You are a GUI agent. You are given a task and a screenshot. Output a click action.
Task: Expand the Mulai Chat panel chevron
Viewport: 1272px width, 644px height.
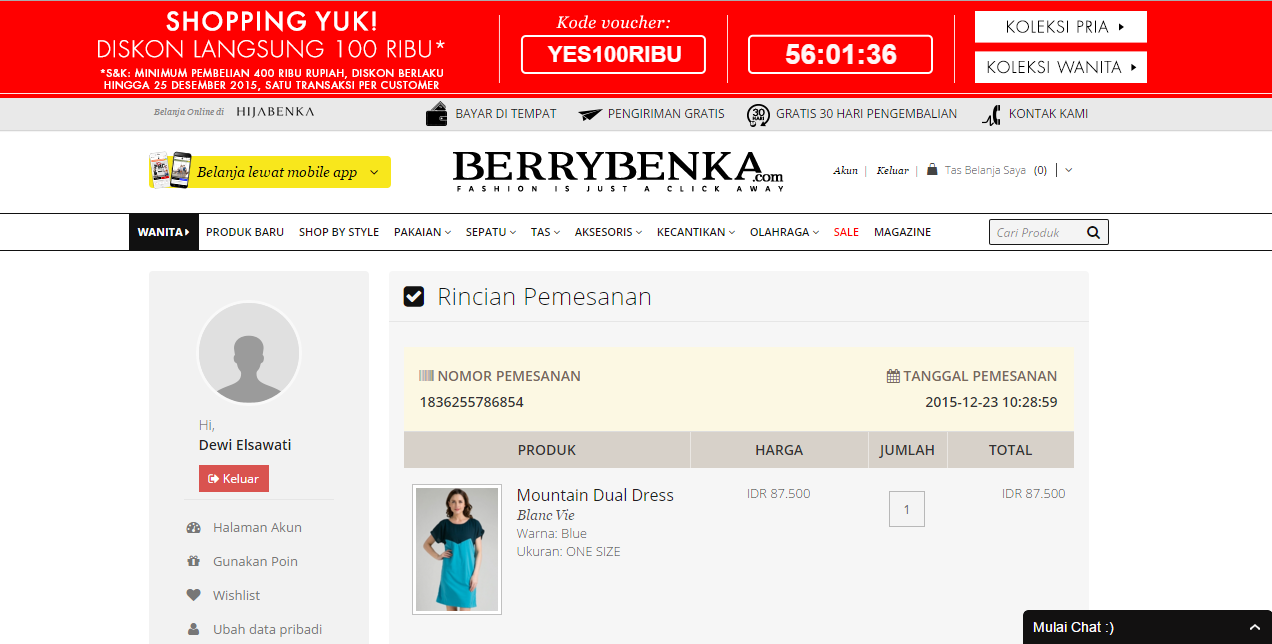[1254, 627]
